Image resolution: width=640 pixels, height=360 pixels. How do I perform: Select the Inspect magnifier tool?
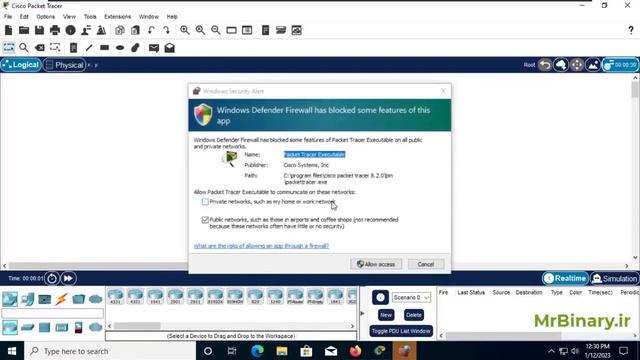pyautogui.click(x=24, y=48)
